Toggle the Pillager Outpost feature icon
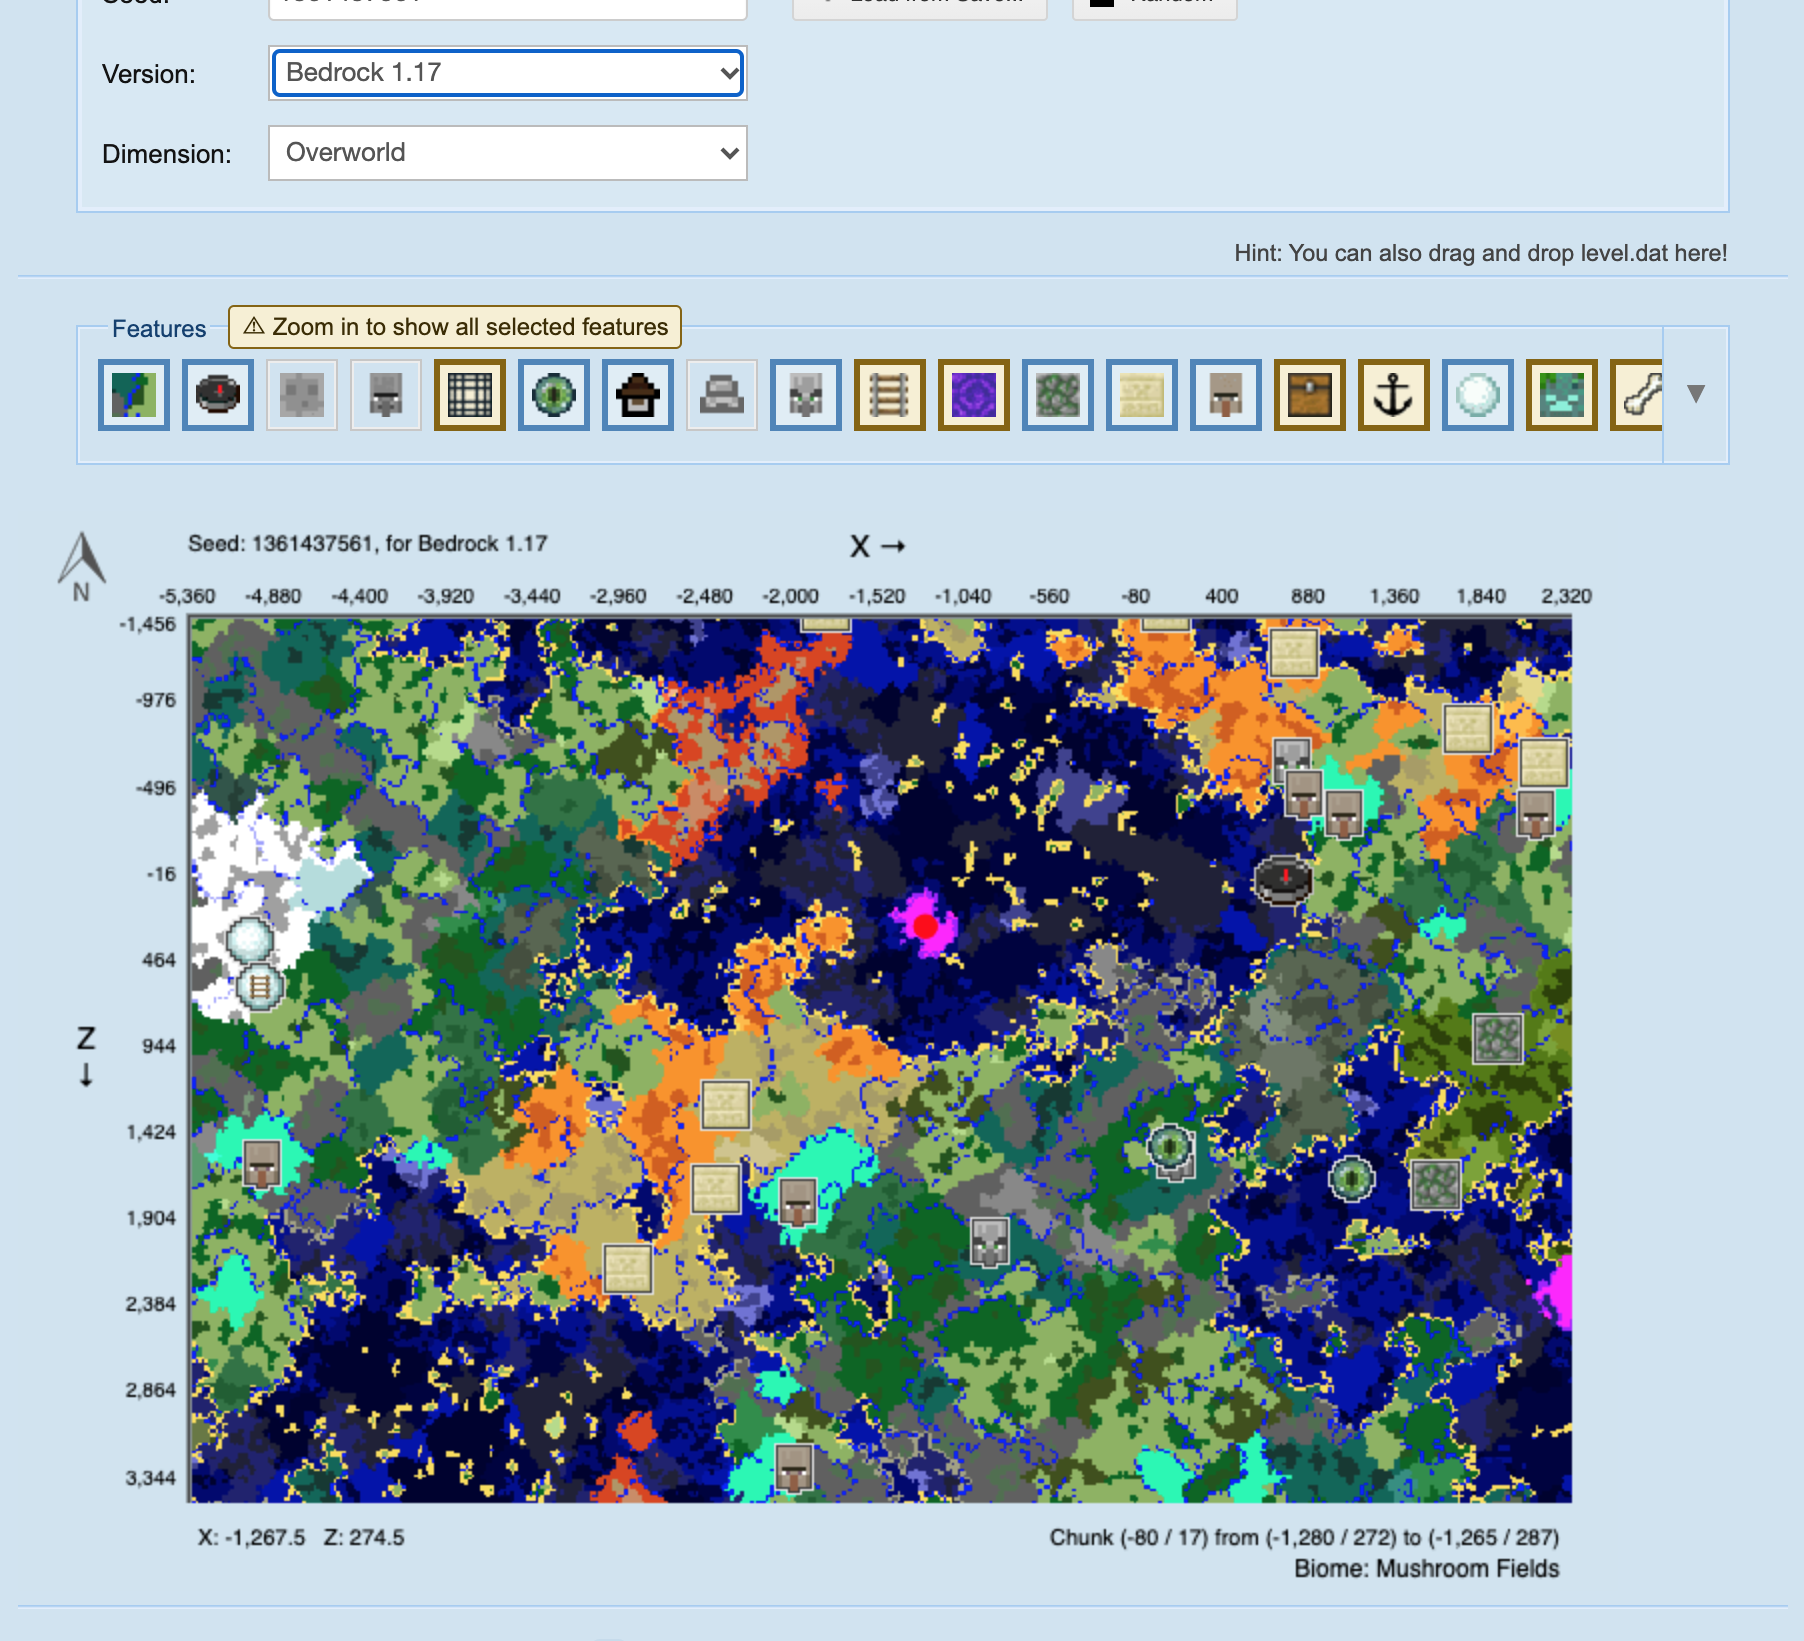Screen dimensions: 1804x1641 [806, 395]
